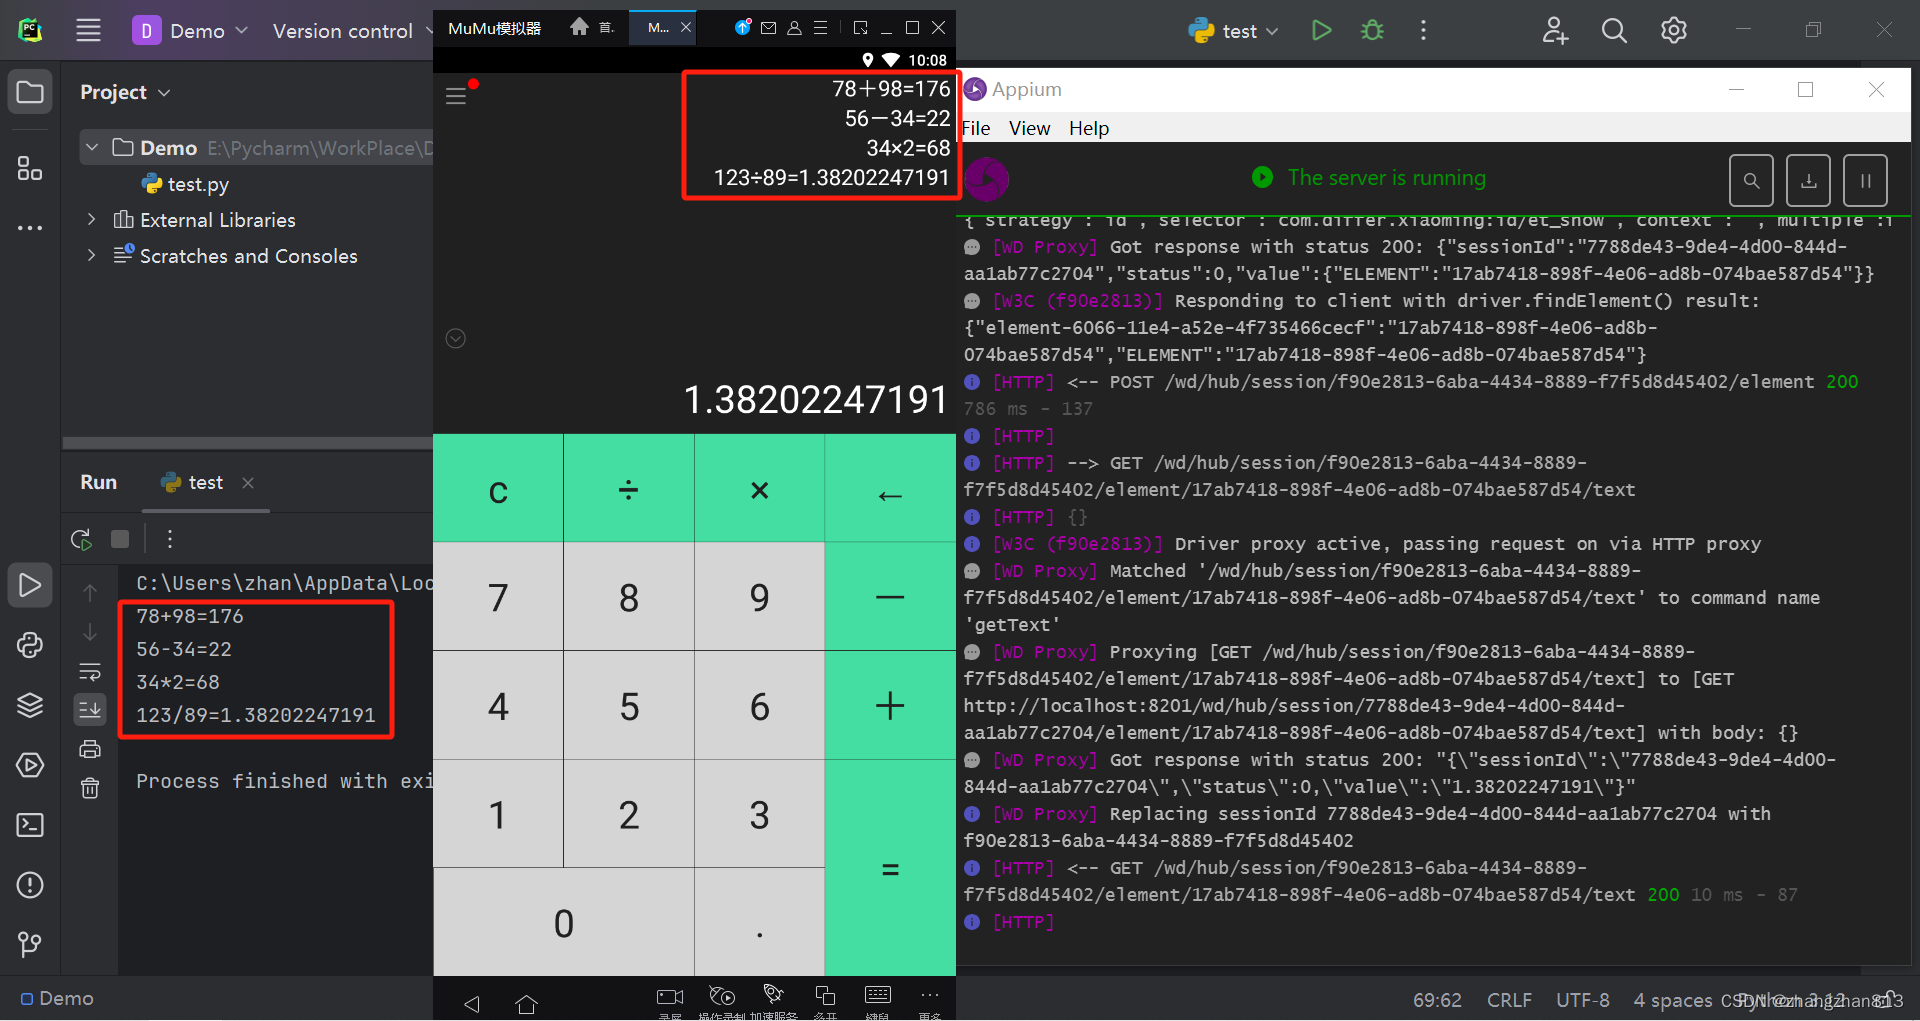Change CRLF line separator in status bar

click(x=1509, y=1000)
